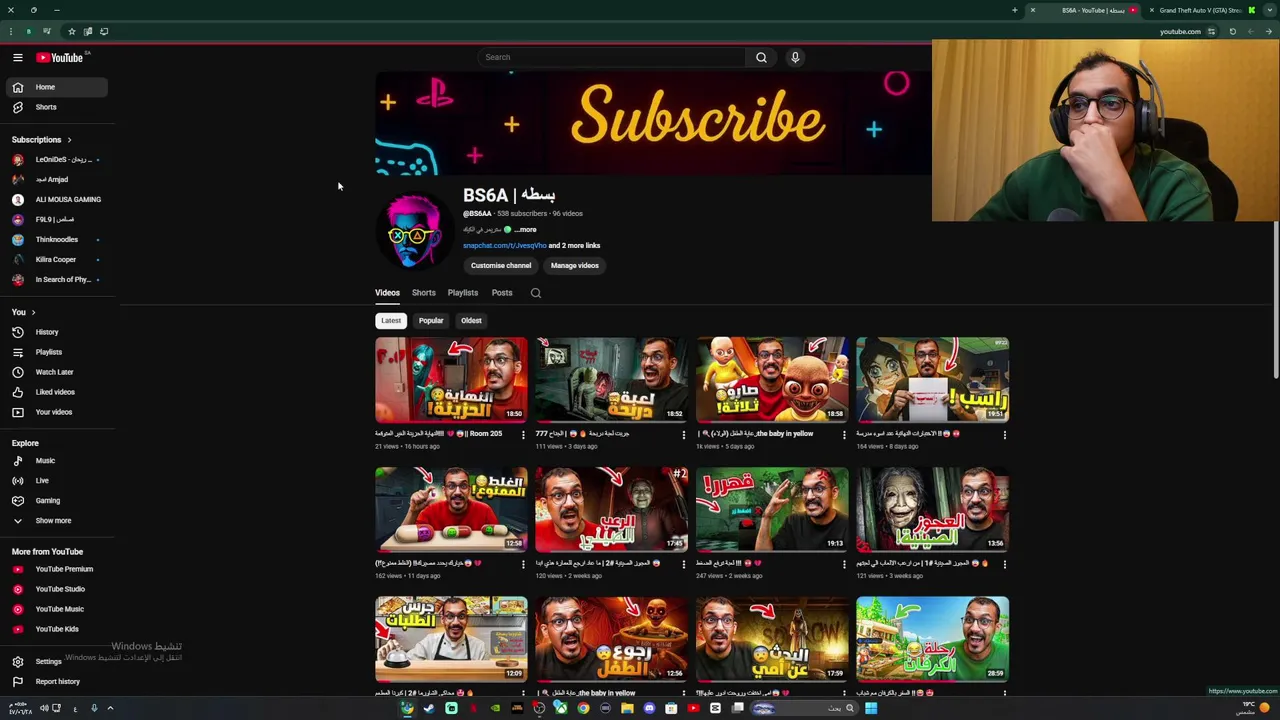
Task: Click the page vertical scrollbar
Action: coord(1276,300)
